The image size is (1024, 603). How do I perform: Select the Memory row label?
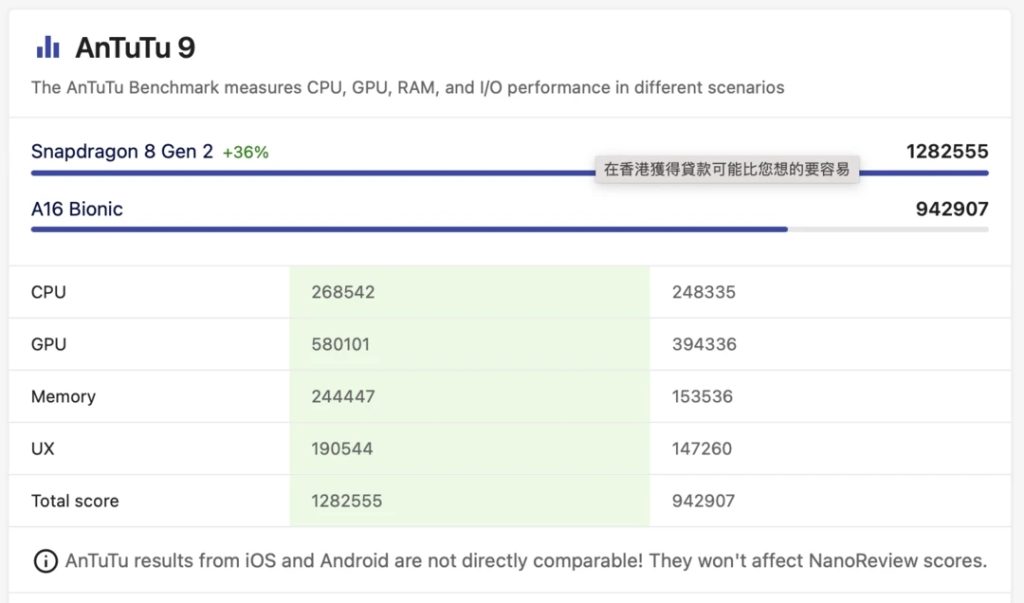tap(63, 397)
